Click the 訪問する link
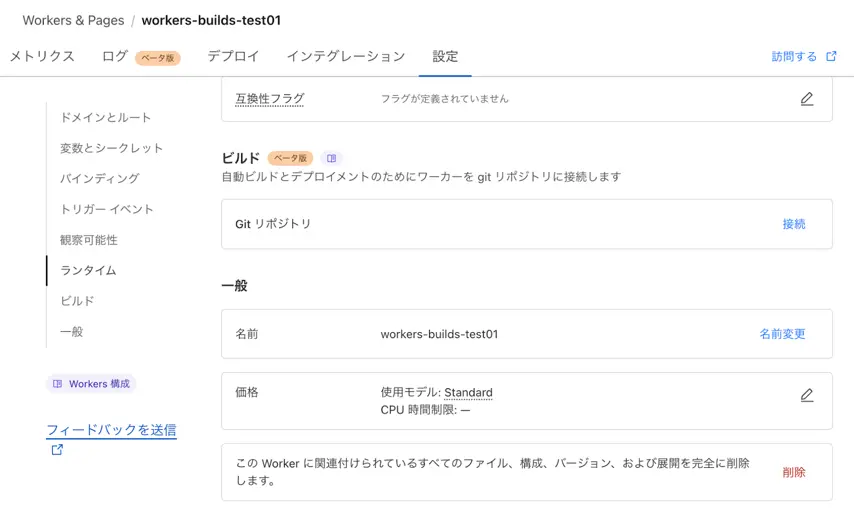The height and width of the screenshot is (510, 854). coord(794,56)
